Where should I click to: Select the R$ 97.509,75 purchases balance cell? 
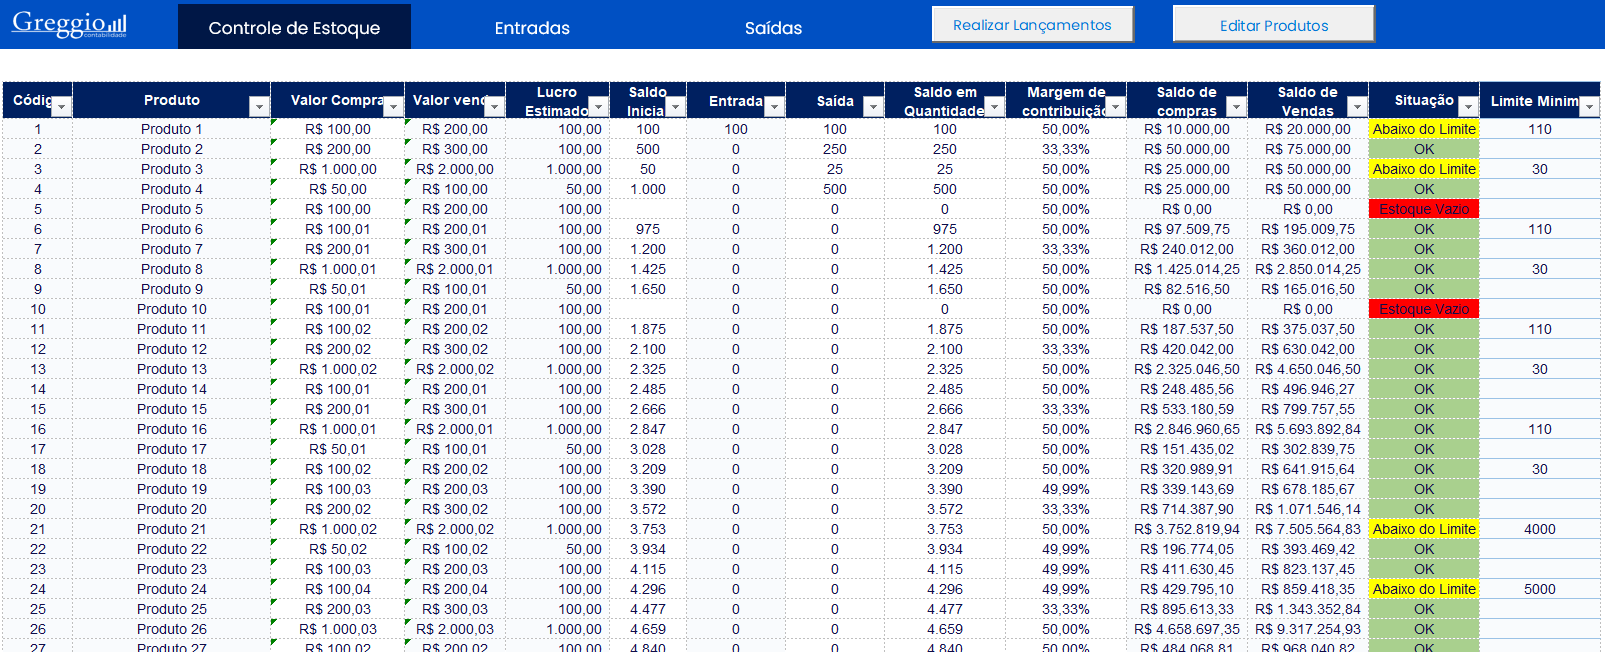[x=1187, y=229]
